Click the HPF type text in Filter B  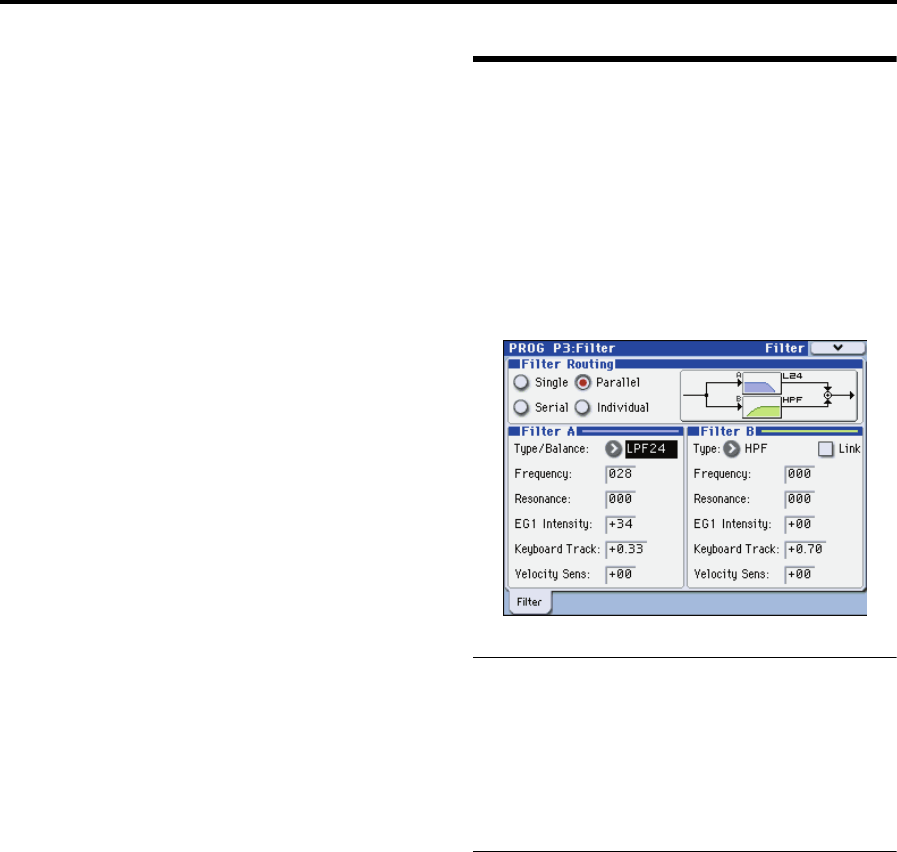pos(756,449)
